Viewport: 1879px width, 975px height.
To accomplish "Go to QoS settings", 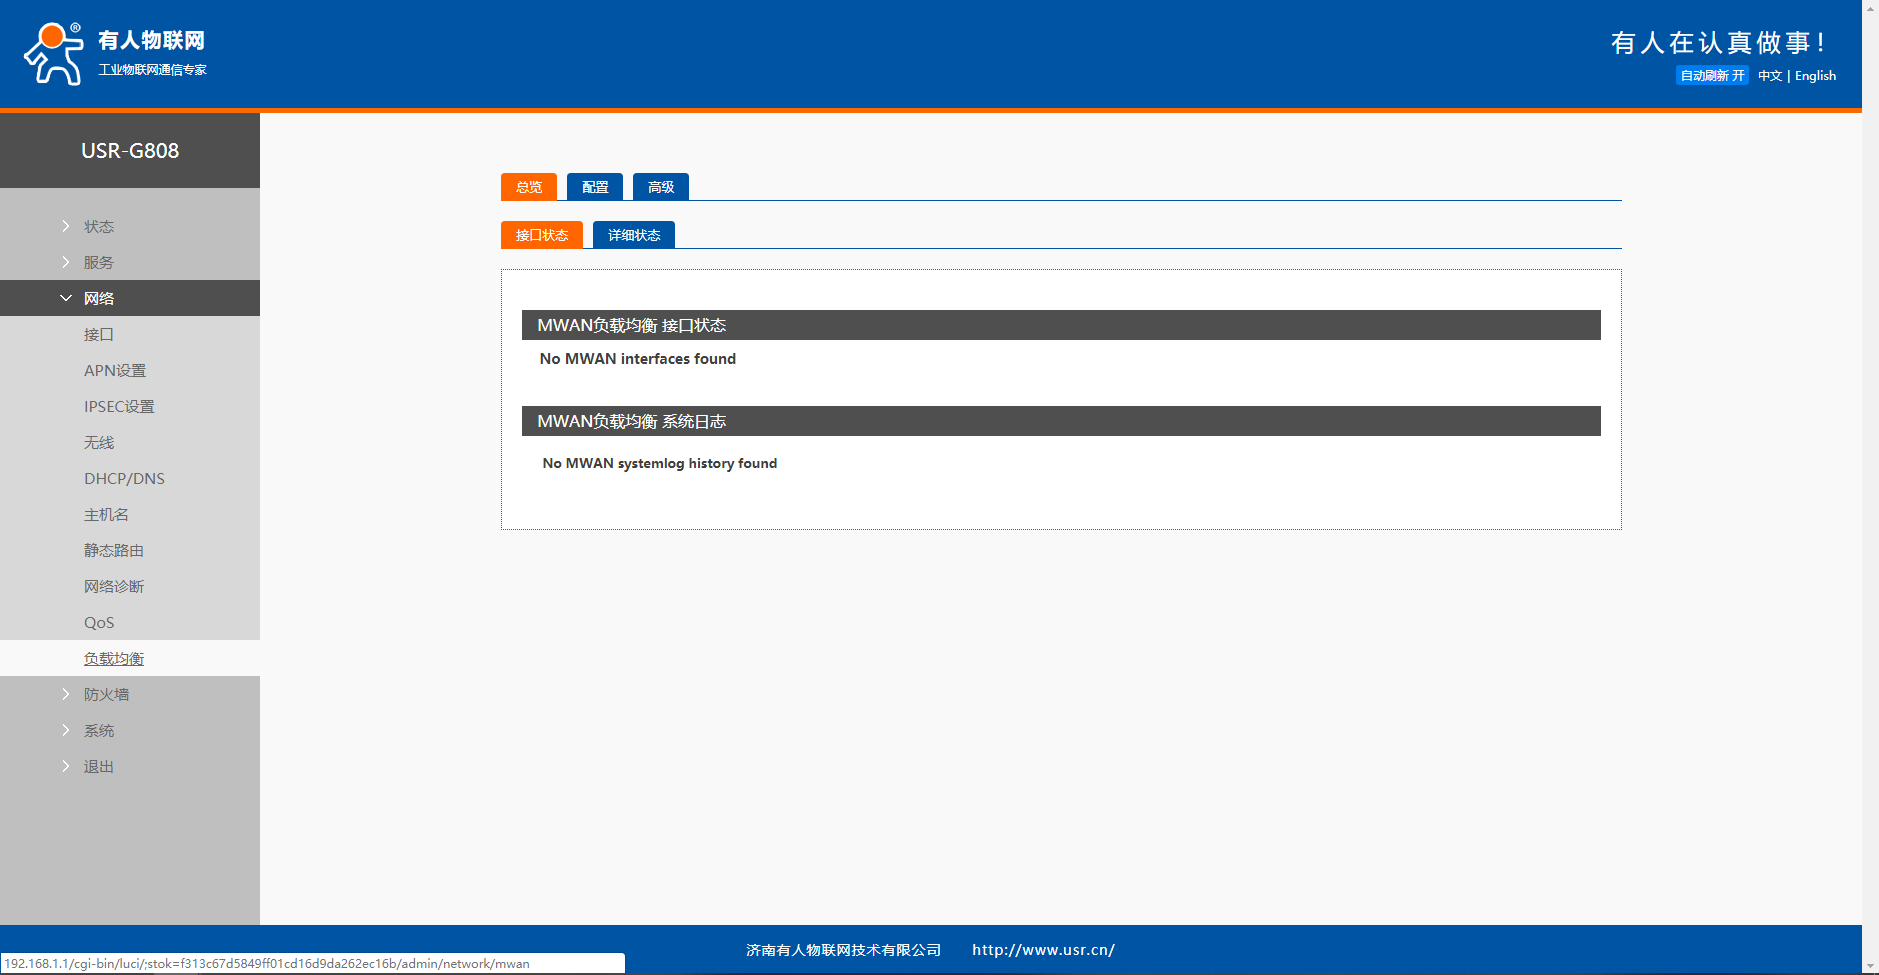I will point(99,623).
